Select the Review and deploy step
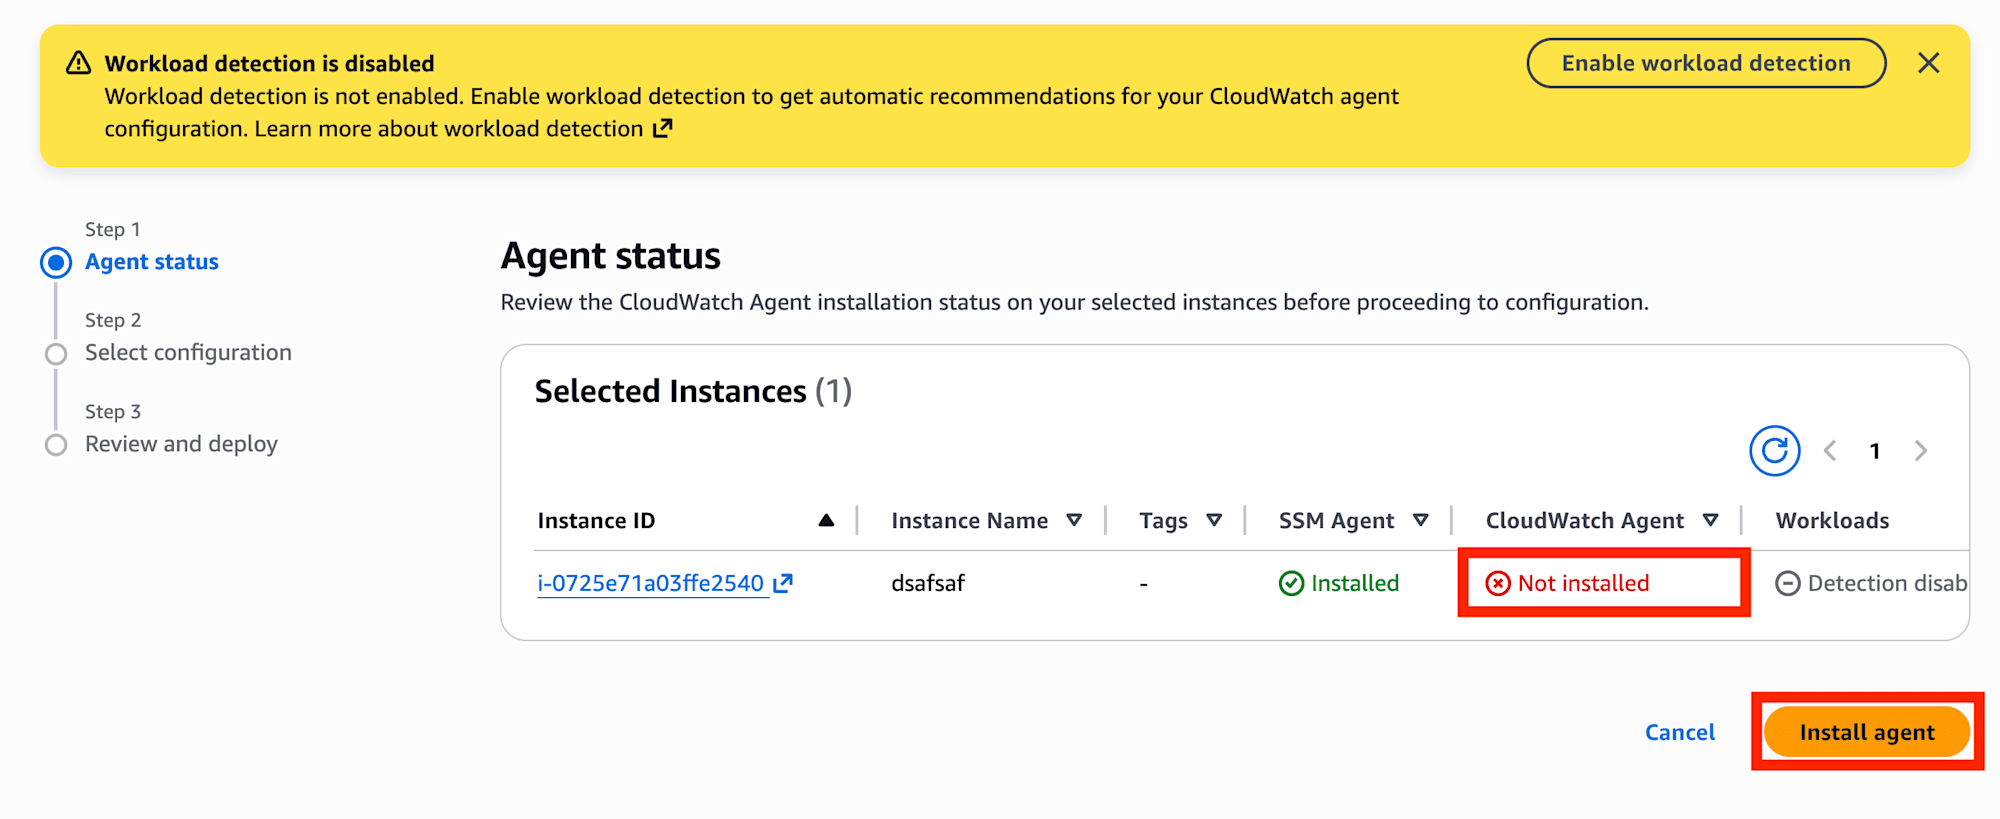 tap(181, 444)
